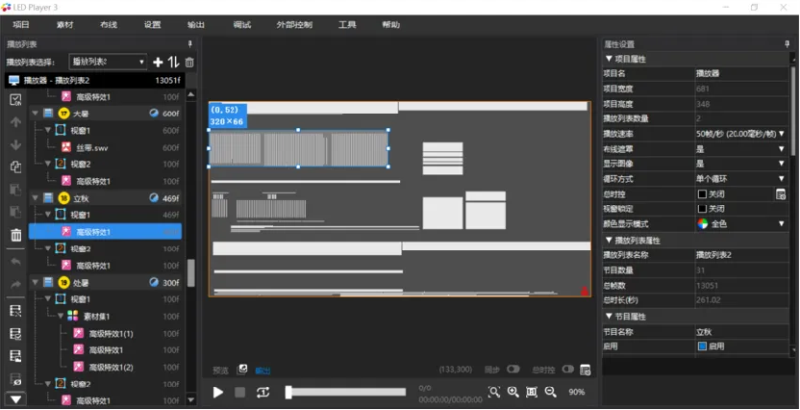Click the first paste icon in sidebar
The image size is (800, 410).
16,189
